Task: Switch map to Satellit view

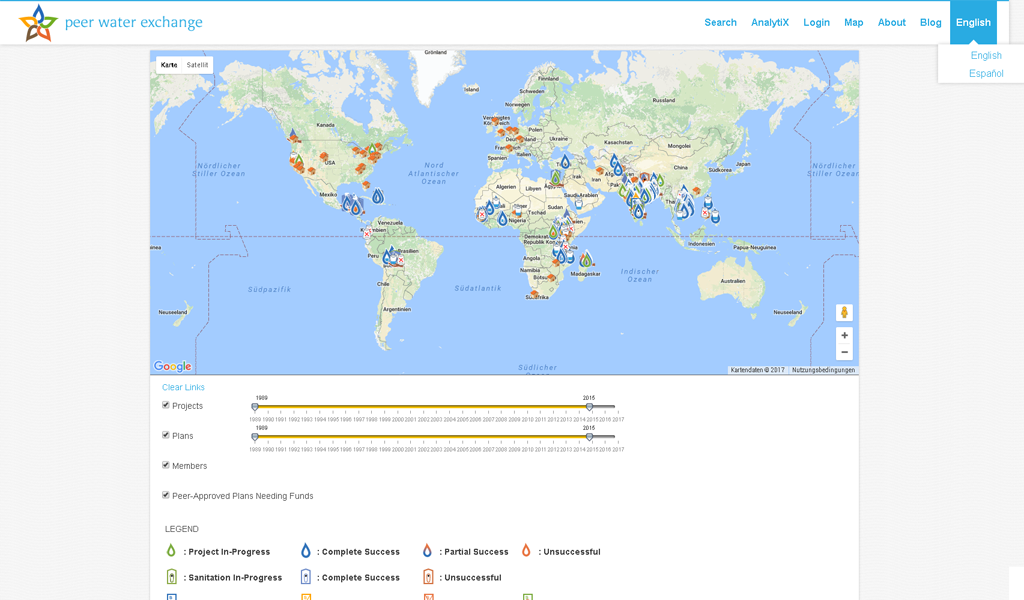Action: pos(197,65)
